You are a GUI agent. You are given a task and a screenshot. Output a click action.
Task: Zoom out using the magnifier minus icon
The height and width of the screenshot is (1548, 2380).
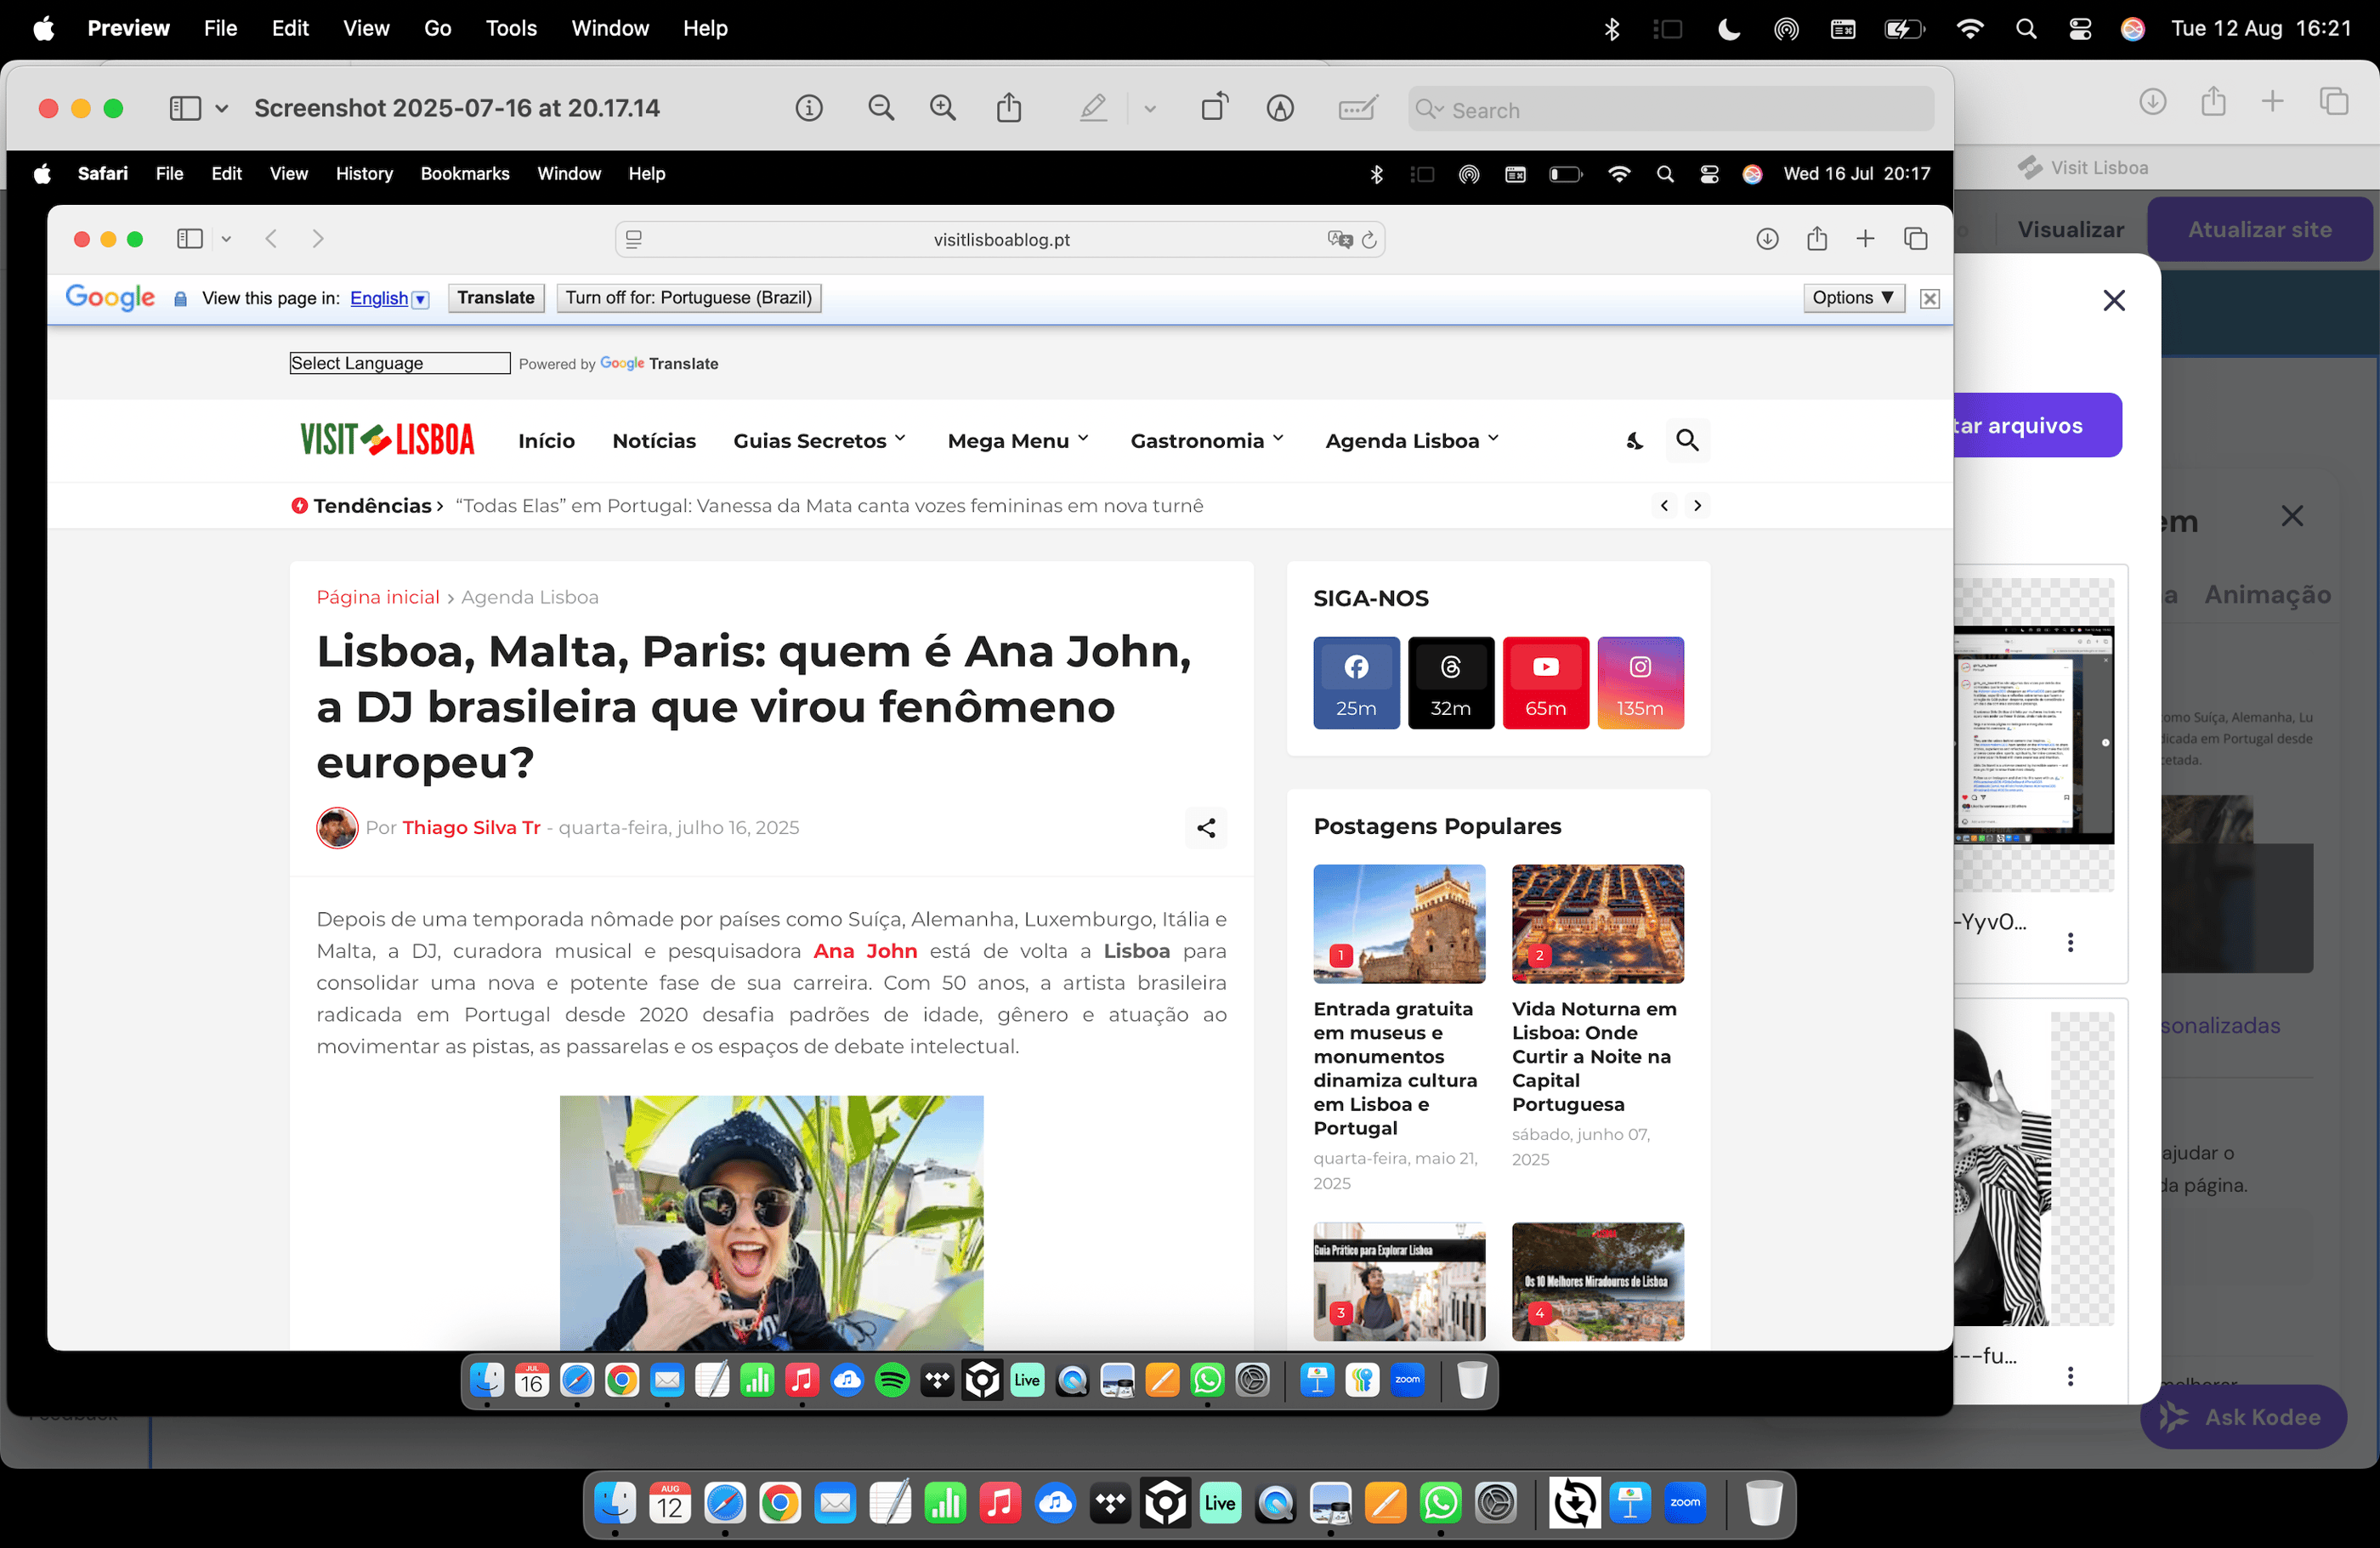(880, 108)
